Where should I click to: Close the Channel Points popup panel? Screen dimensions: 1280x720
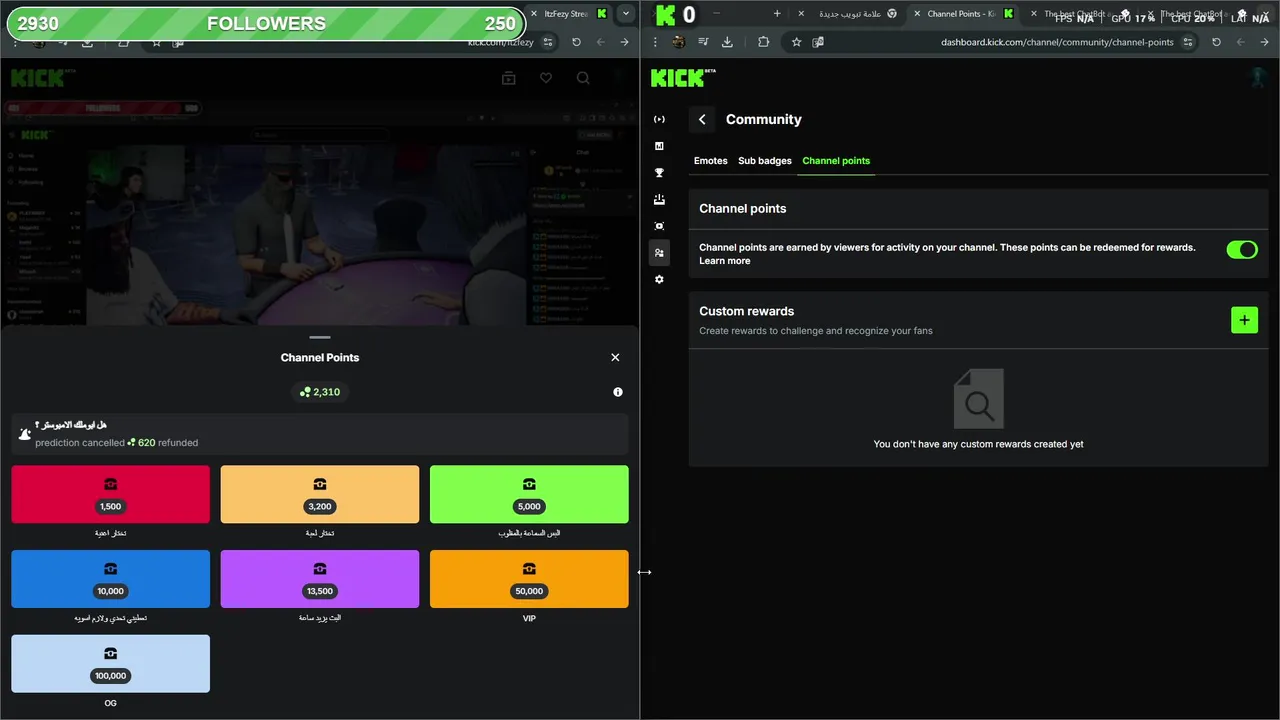click(615, 357)
